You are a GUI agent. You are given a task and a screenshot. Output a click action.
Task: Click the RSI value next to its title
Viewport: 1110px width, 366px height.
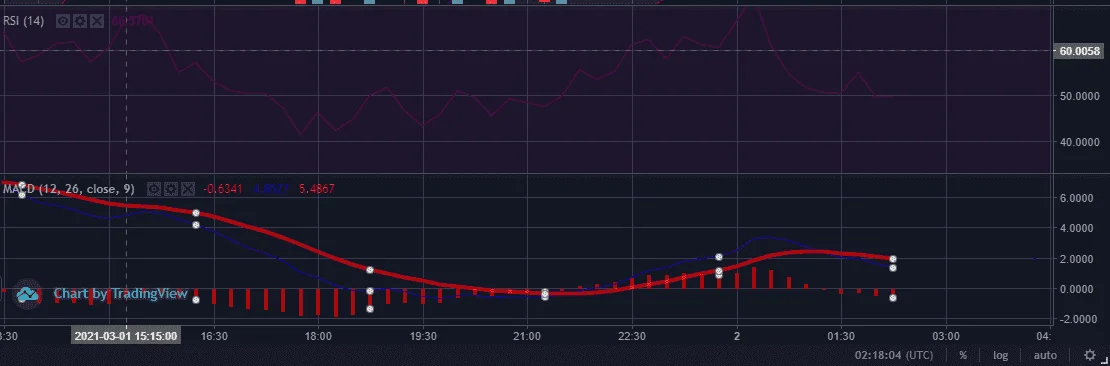[132, 21]
